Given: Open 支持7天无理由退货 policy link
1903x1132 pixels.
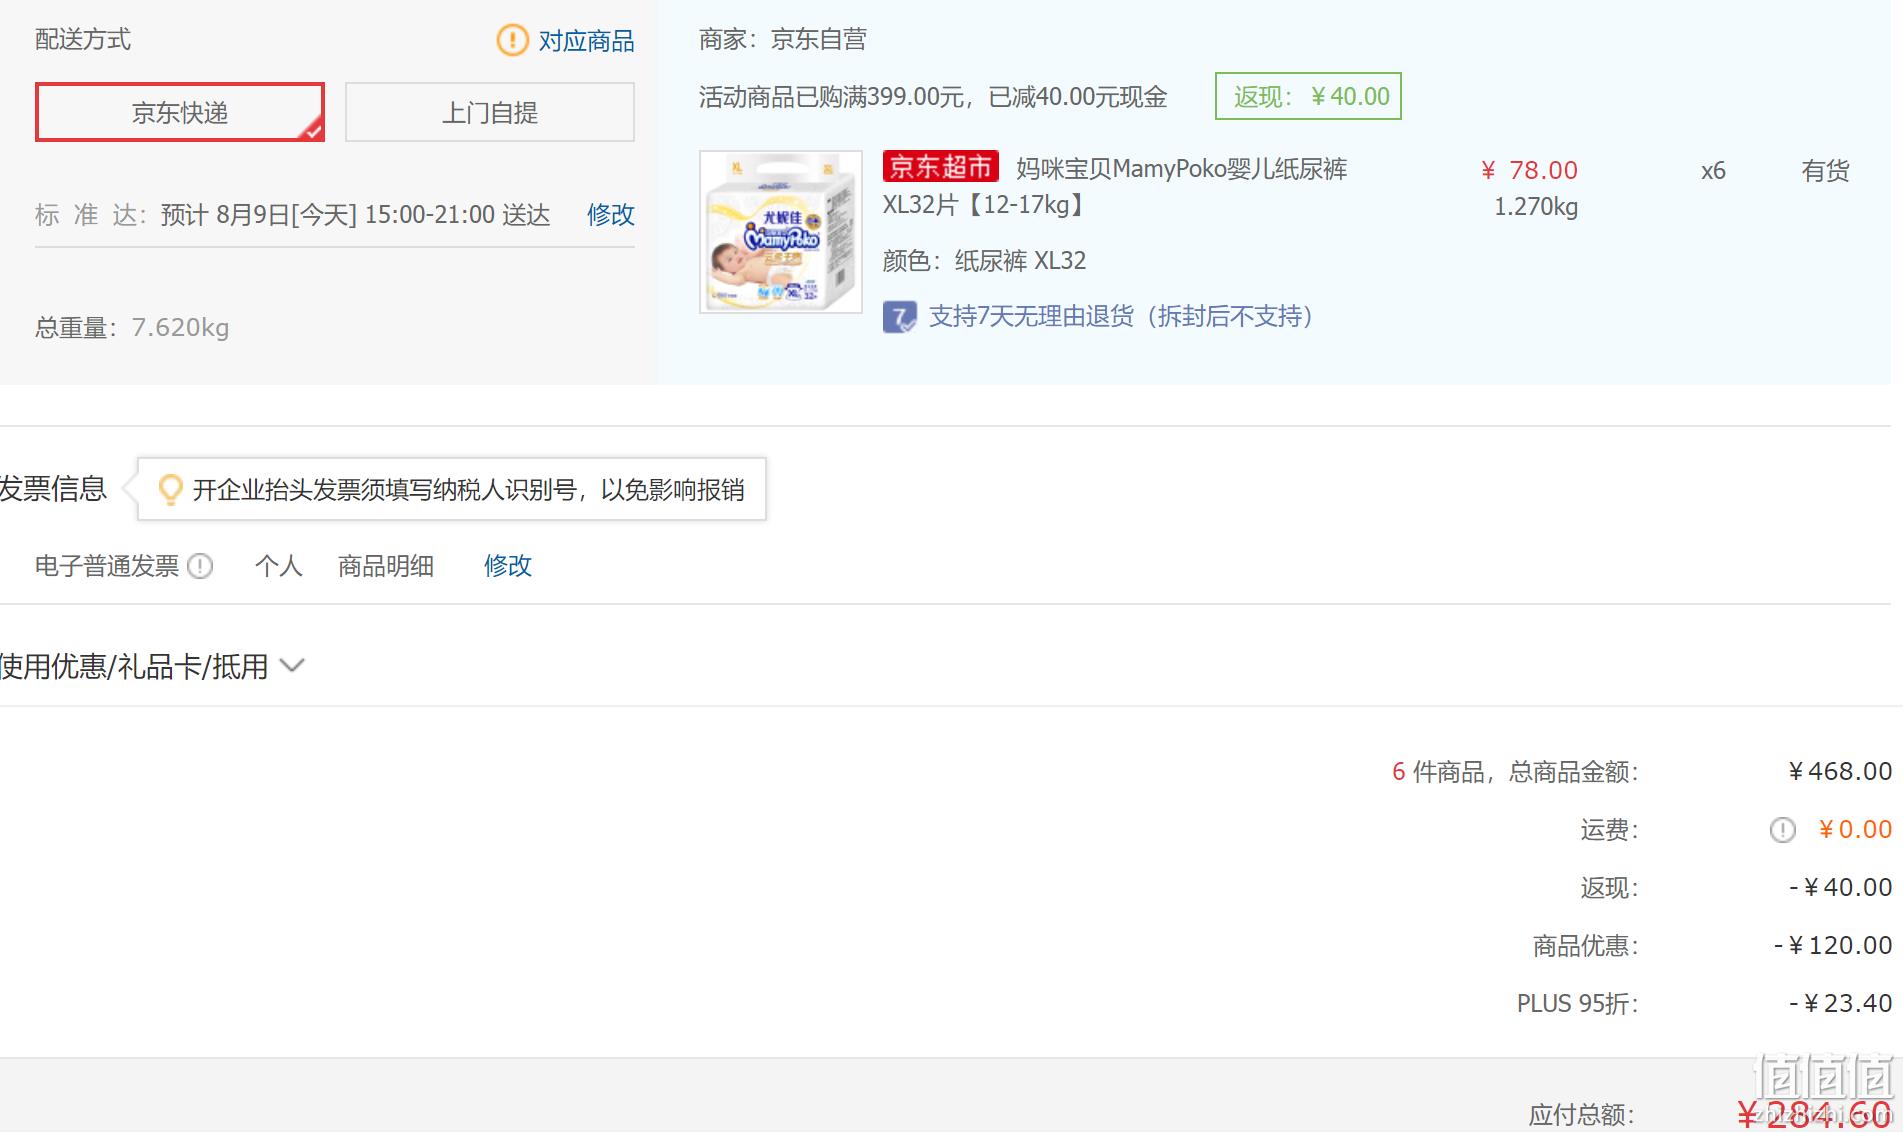Looking at the screenshot, I should [1120, 316].
